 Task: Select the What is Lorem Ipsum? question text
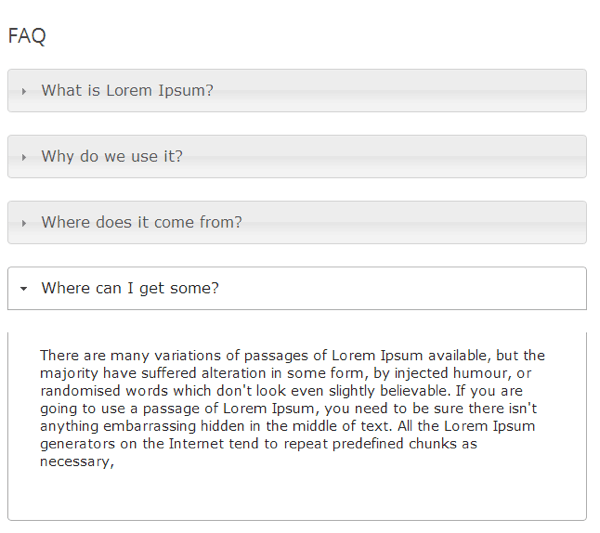coord(127,91)
